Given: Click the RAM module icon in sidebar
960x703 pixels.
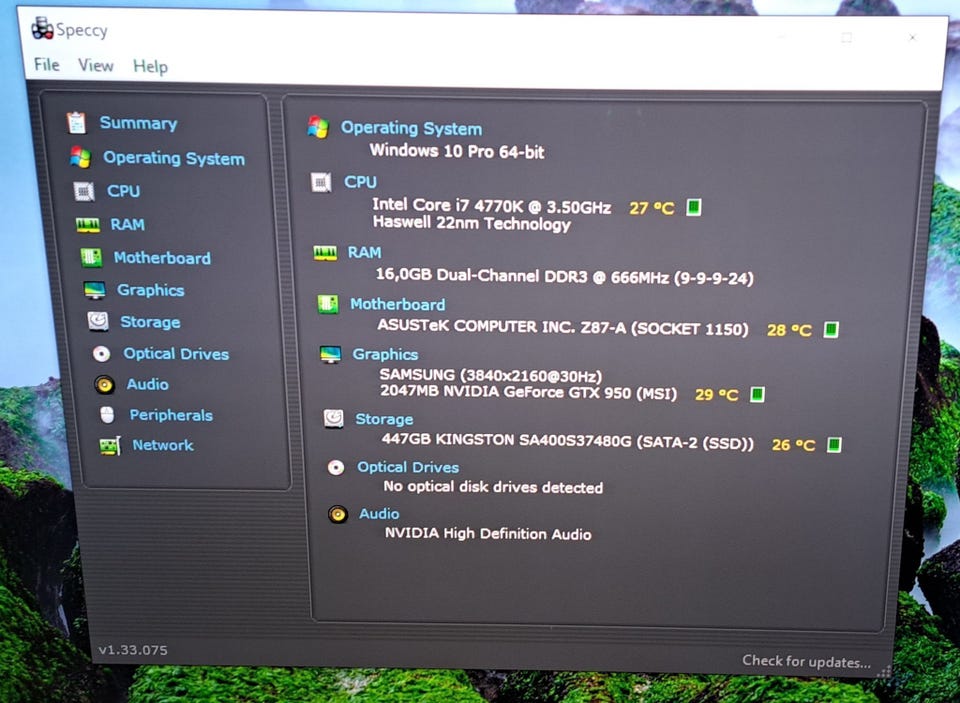Looking at the screenshot, I should (88, 225).
